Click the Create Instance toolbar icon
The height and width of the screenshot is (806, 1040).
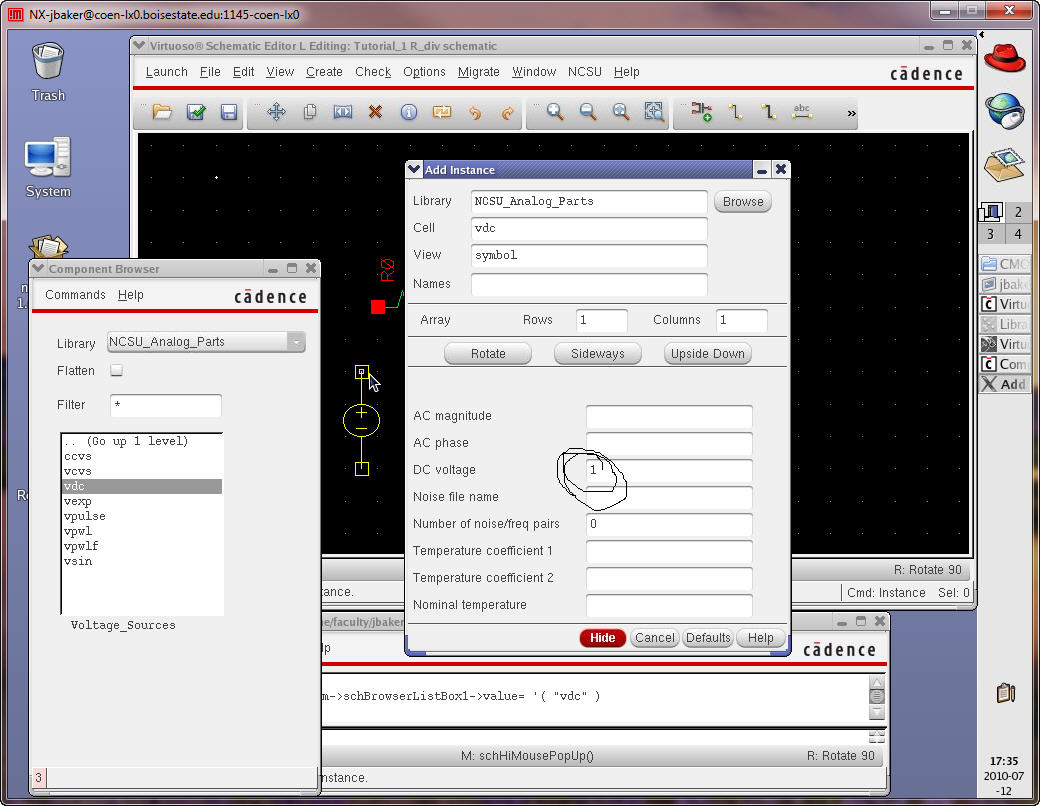701,113
